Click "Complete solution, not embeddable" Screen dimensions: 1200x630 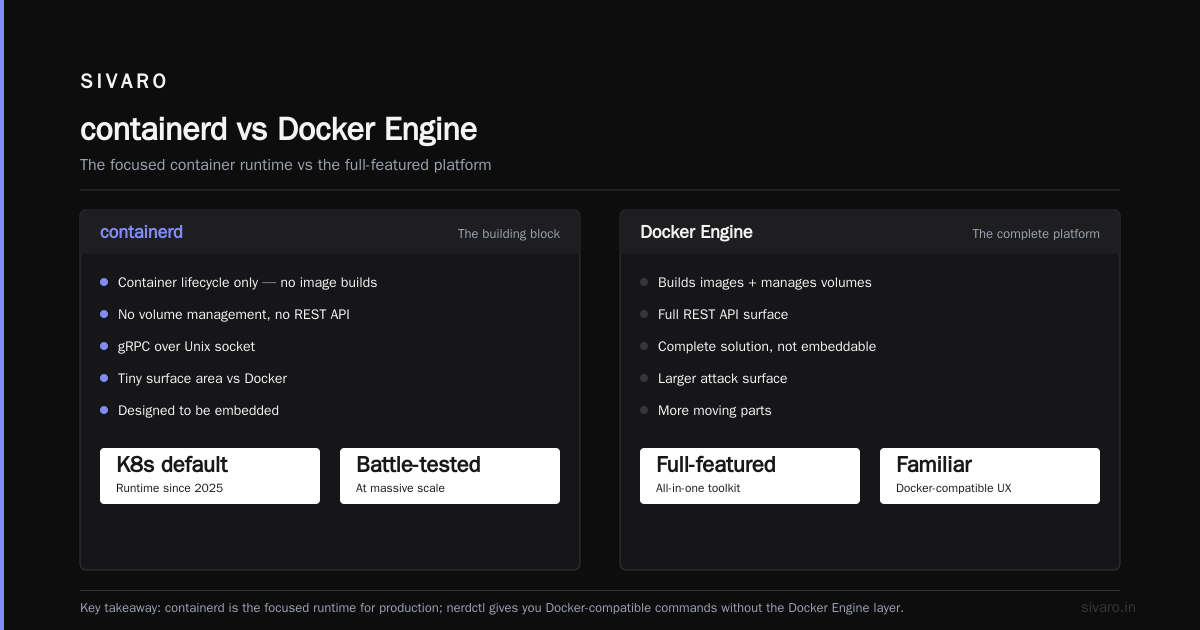767,346
